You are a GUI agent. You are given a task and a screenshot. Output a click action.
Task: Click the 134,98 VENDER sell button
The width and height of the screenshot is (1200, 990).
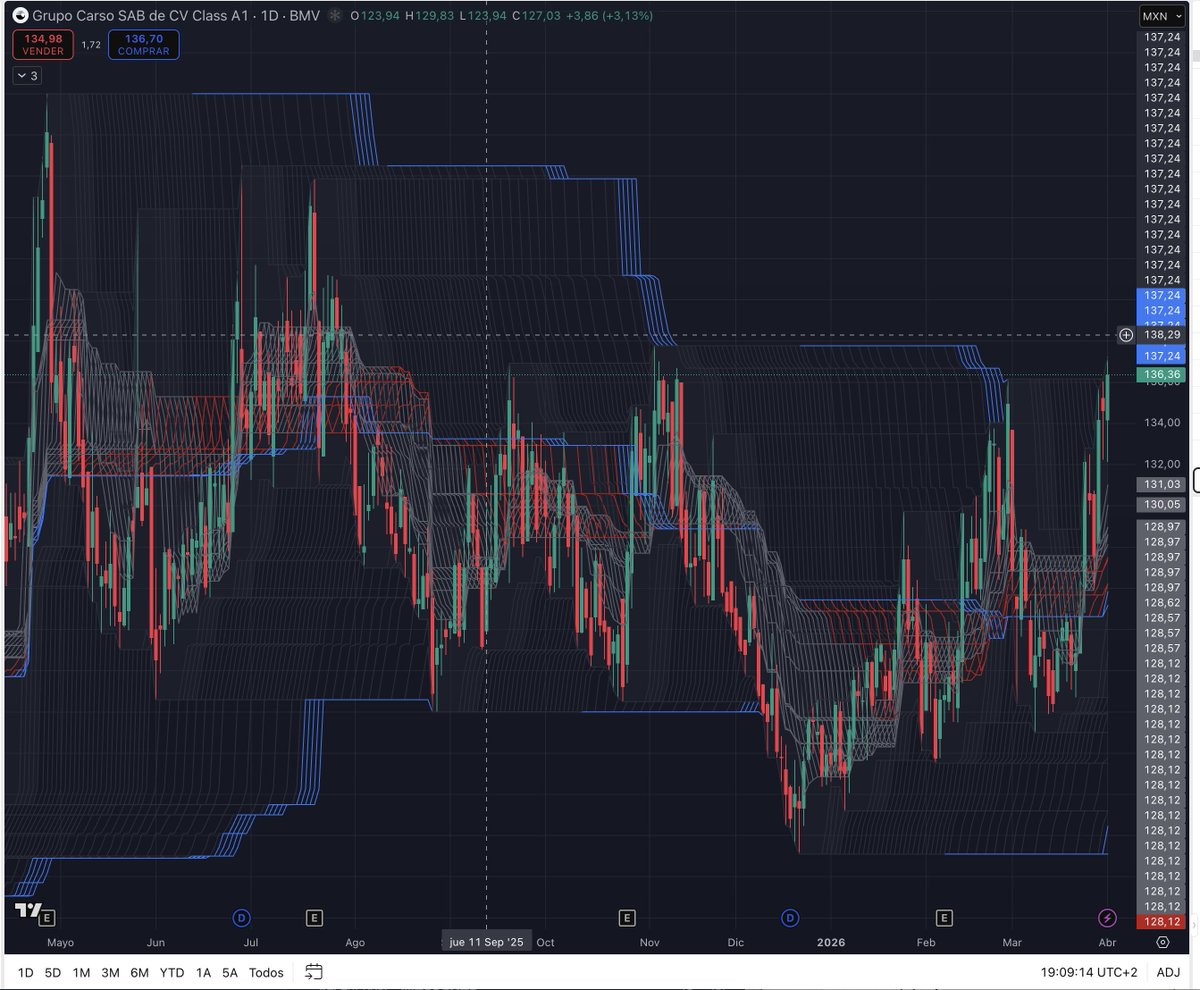[x=43, y=45]
